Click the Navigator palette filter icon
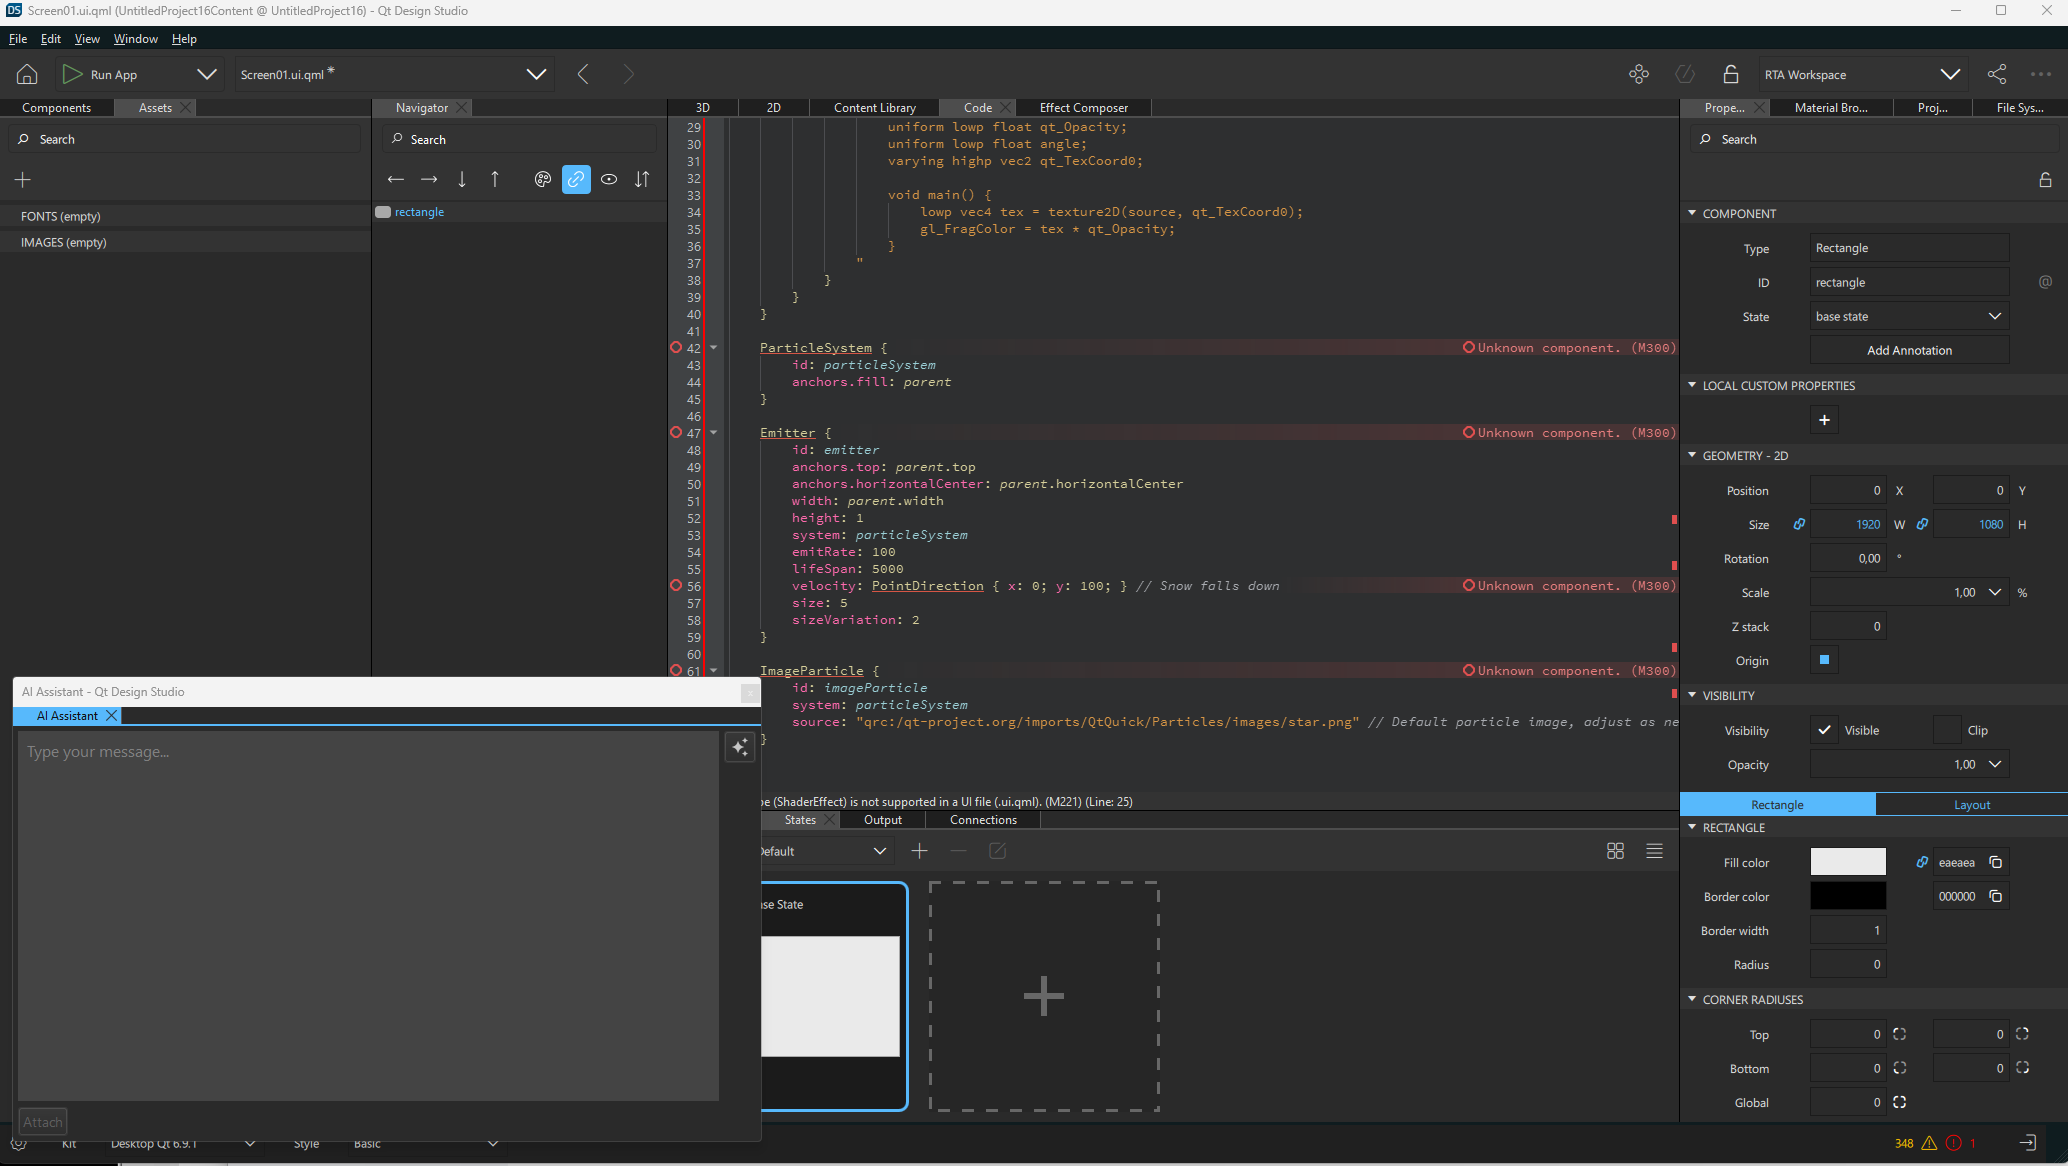Image resolution: width=2068 pixels, height=1166 pixels. pyautogui.click(x=542, y=179)
